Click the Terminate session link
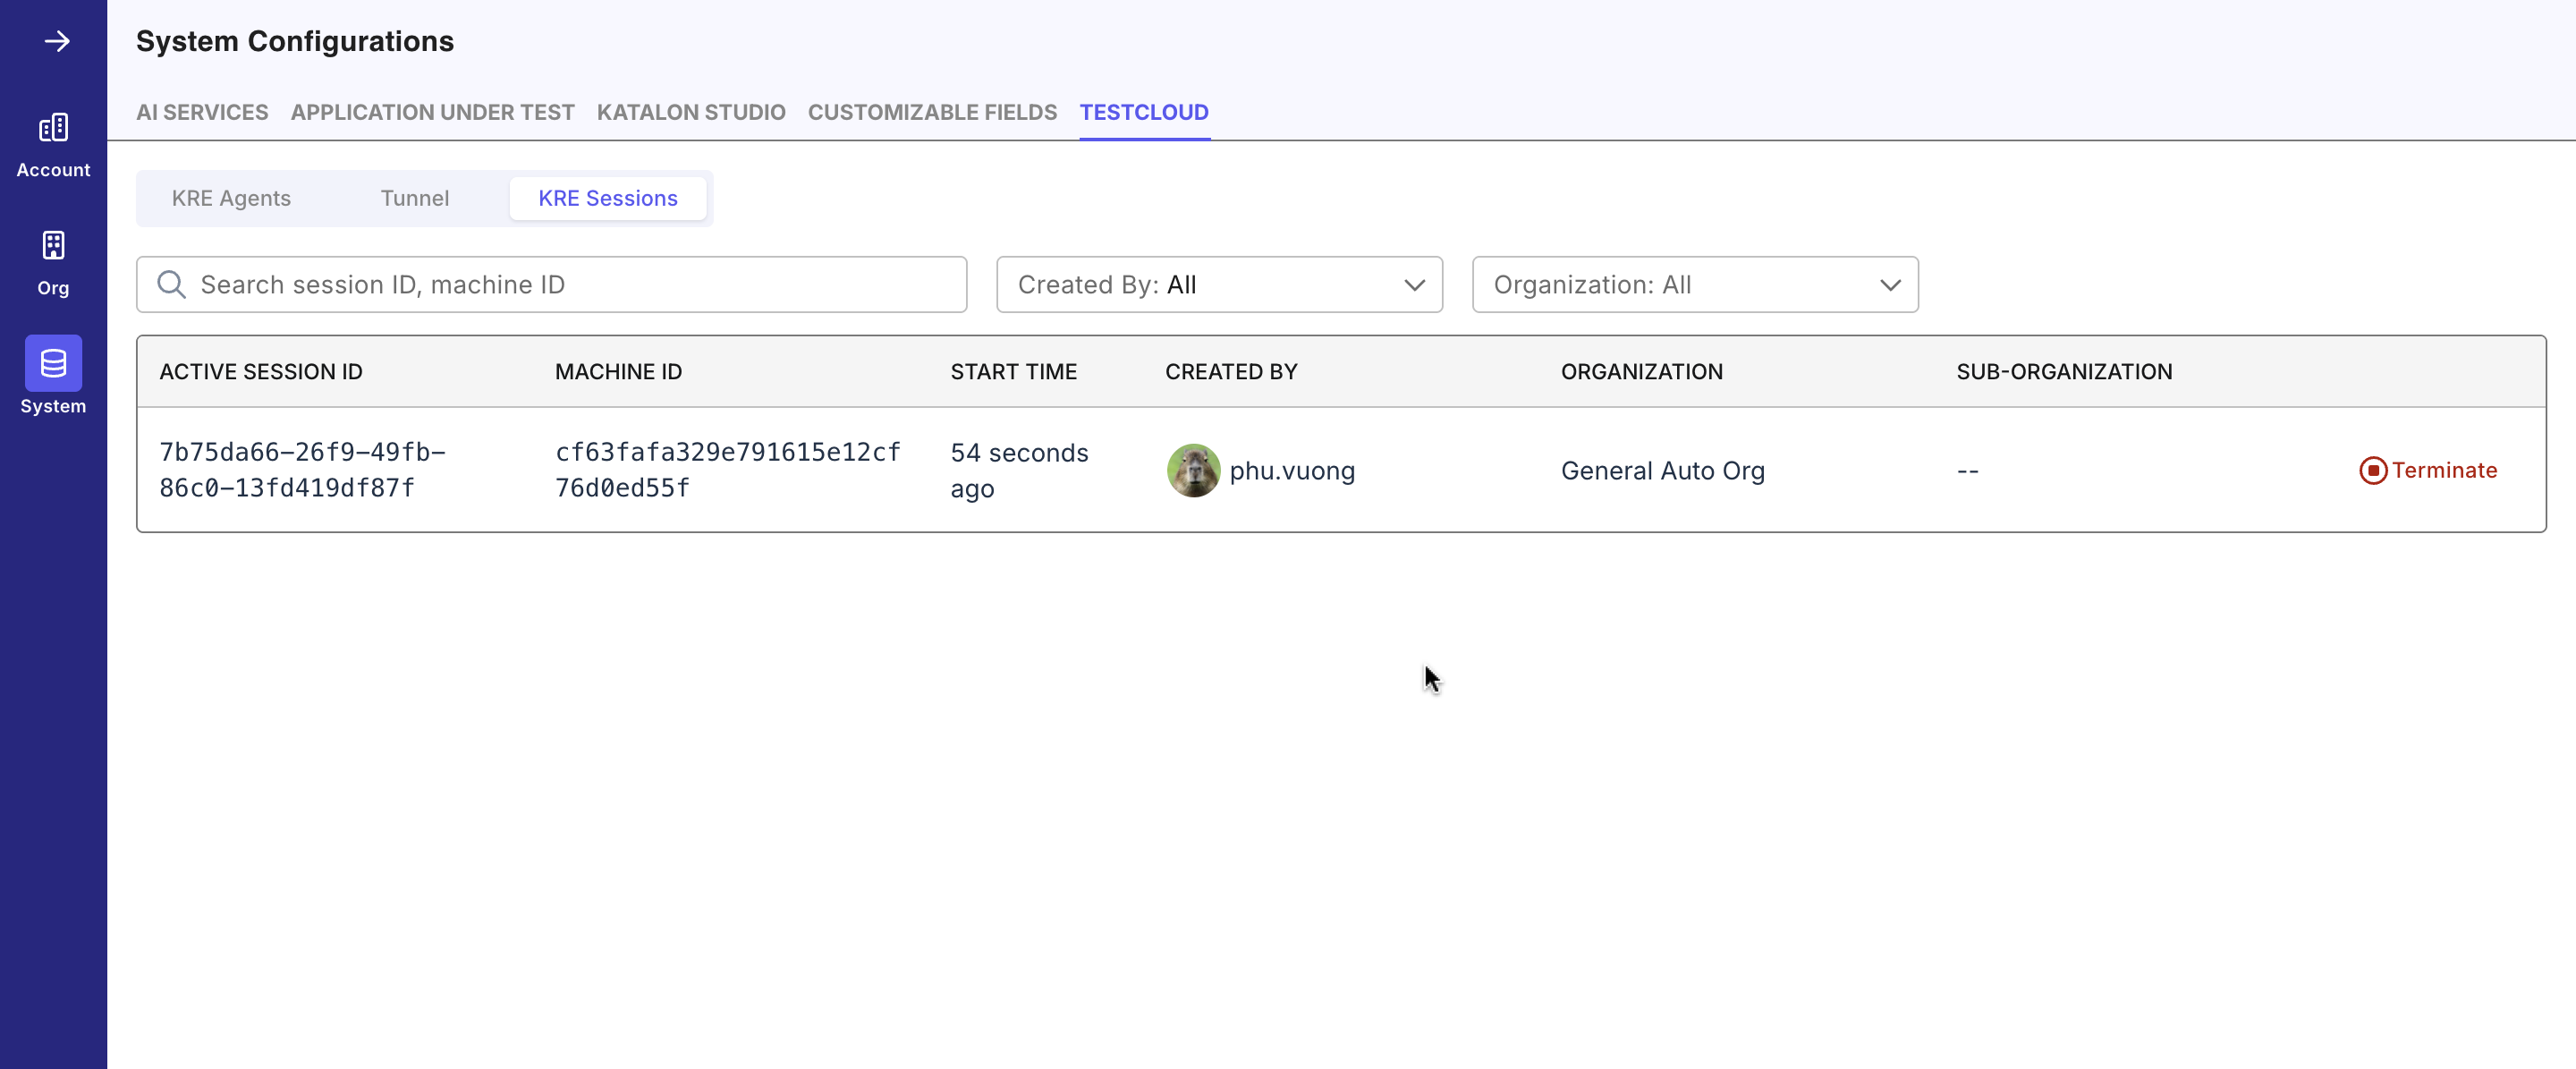This screenshot has width=2576, height=1069. [2443, 470]
